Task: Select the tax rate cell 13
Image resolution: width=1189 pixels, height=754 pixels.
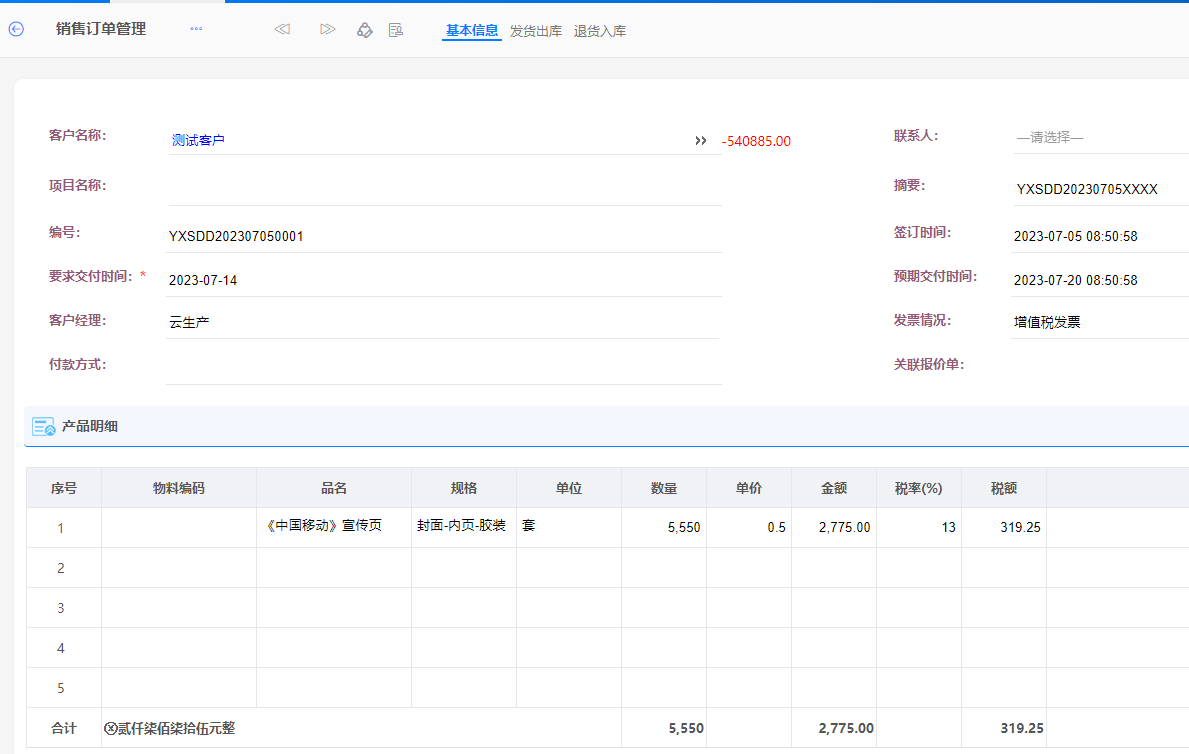Action: (919, 527)
